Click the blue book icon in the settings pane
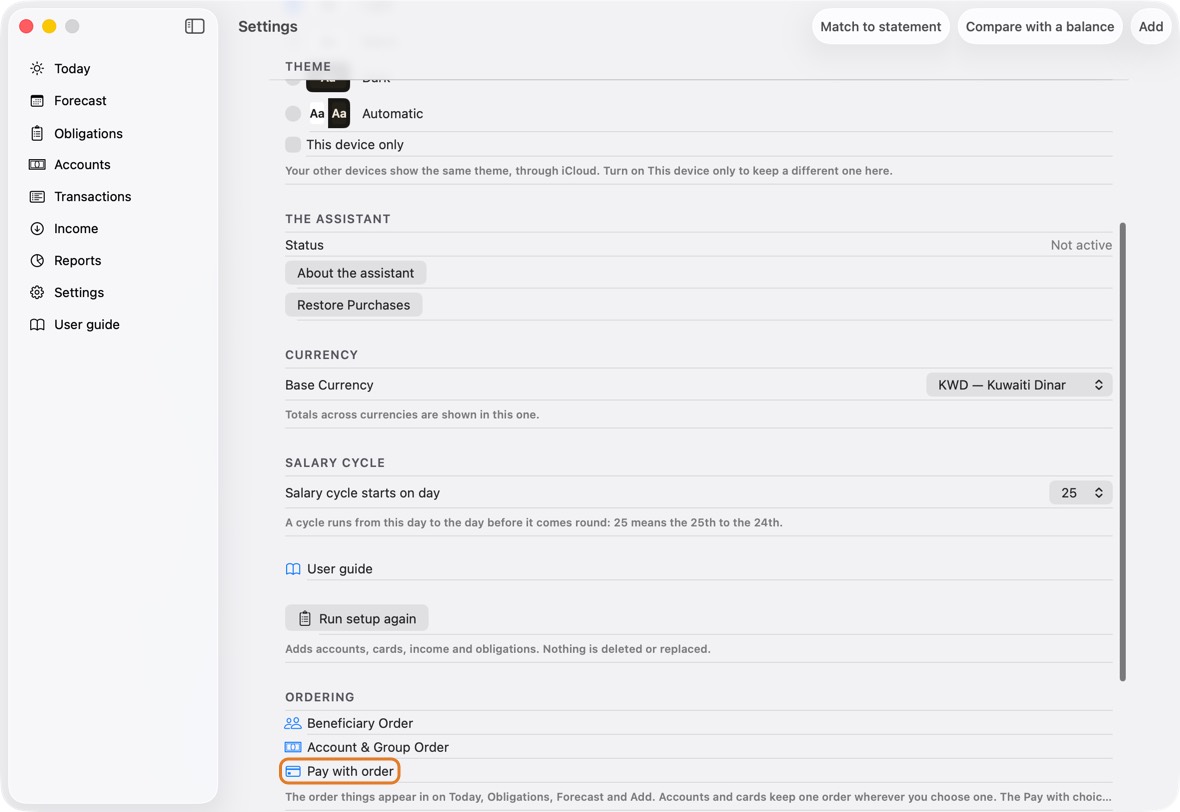Viewport: 1180px width, 812px height. (293, 569)
